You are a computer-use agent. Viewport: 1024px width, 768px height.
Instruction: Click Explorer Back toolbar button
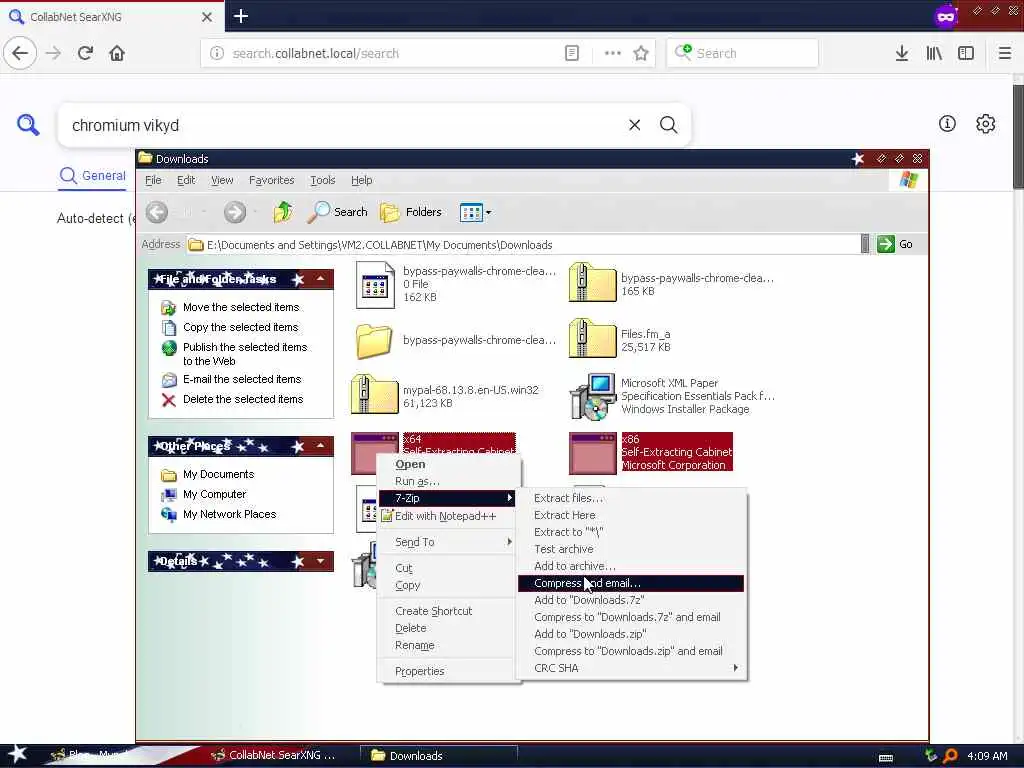157,212
